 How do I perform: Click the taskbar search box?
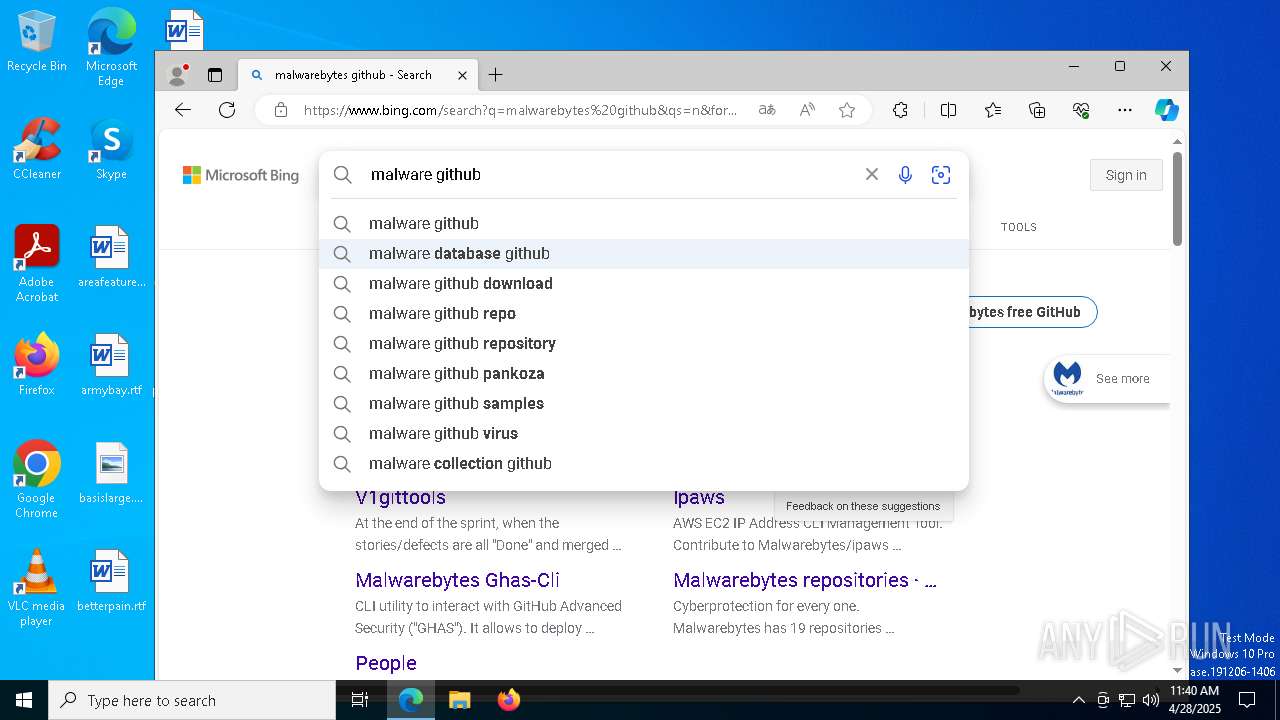coord(192,700)
